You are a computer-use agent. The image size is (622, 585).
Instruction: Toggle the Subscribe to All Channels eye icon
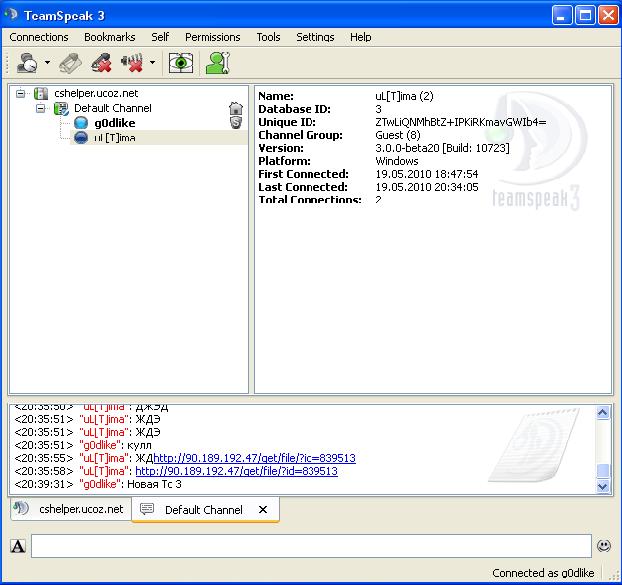pyautogui.click(x=180, y=64)
